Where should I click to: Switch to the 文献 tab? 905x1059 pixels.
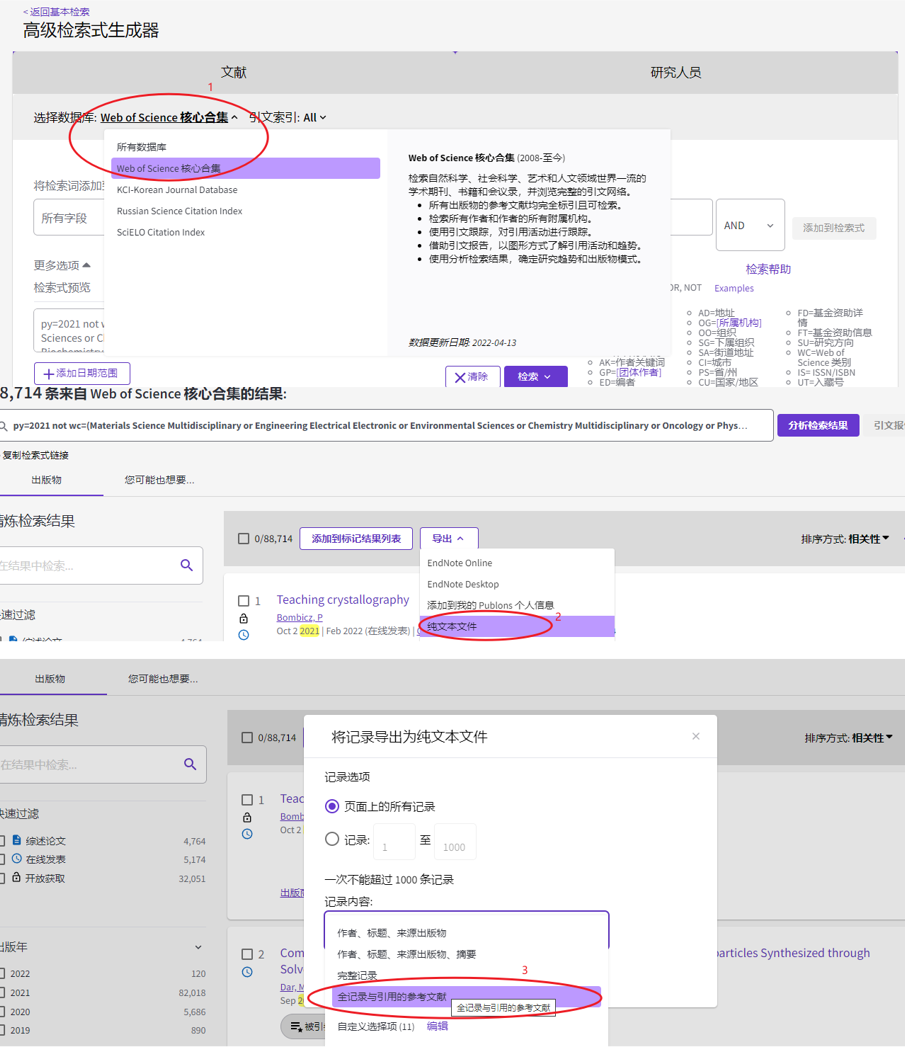tap(234, 72)
